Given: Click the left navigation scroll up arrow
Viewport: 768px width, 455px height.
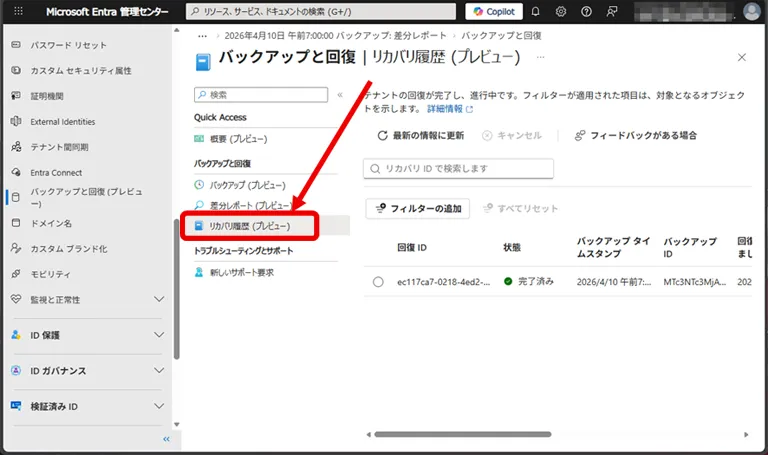Looking at the screenshot, I should click(x=177, y=30).
